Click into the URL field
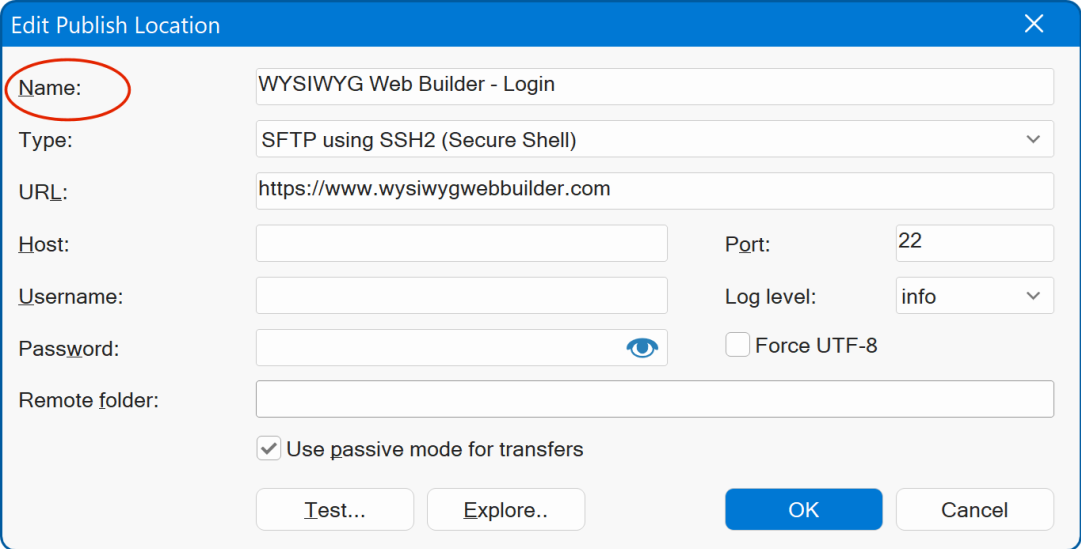This screenshot has width=1082, height=552. [654, 191]
